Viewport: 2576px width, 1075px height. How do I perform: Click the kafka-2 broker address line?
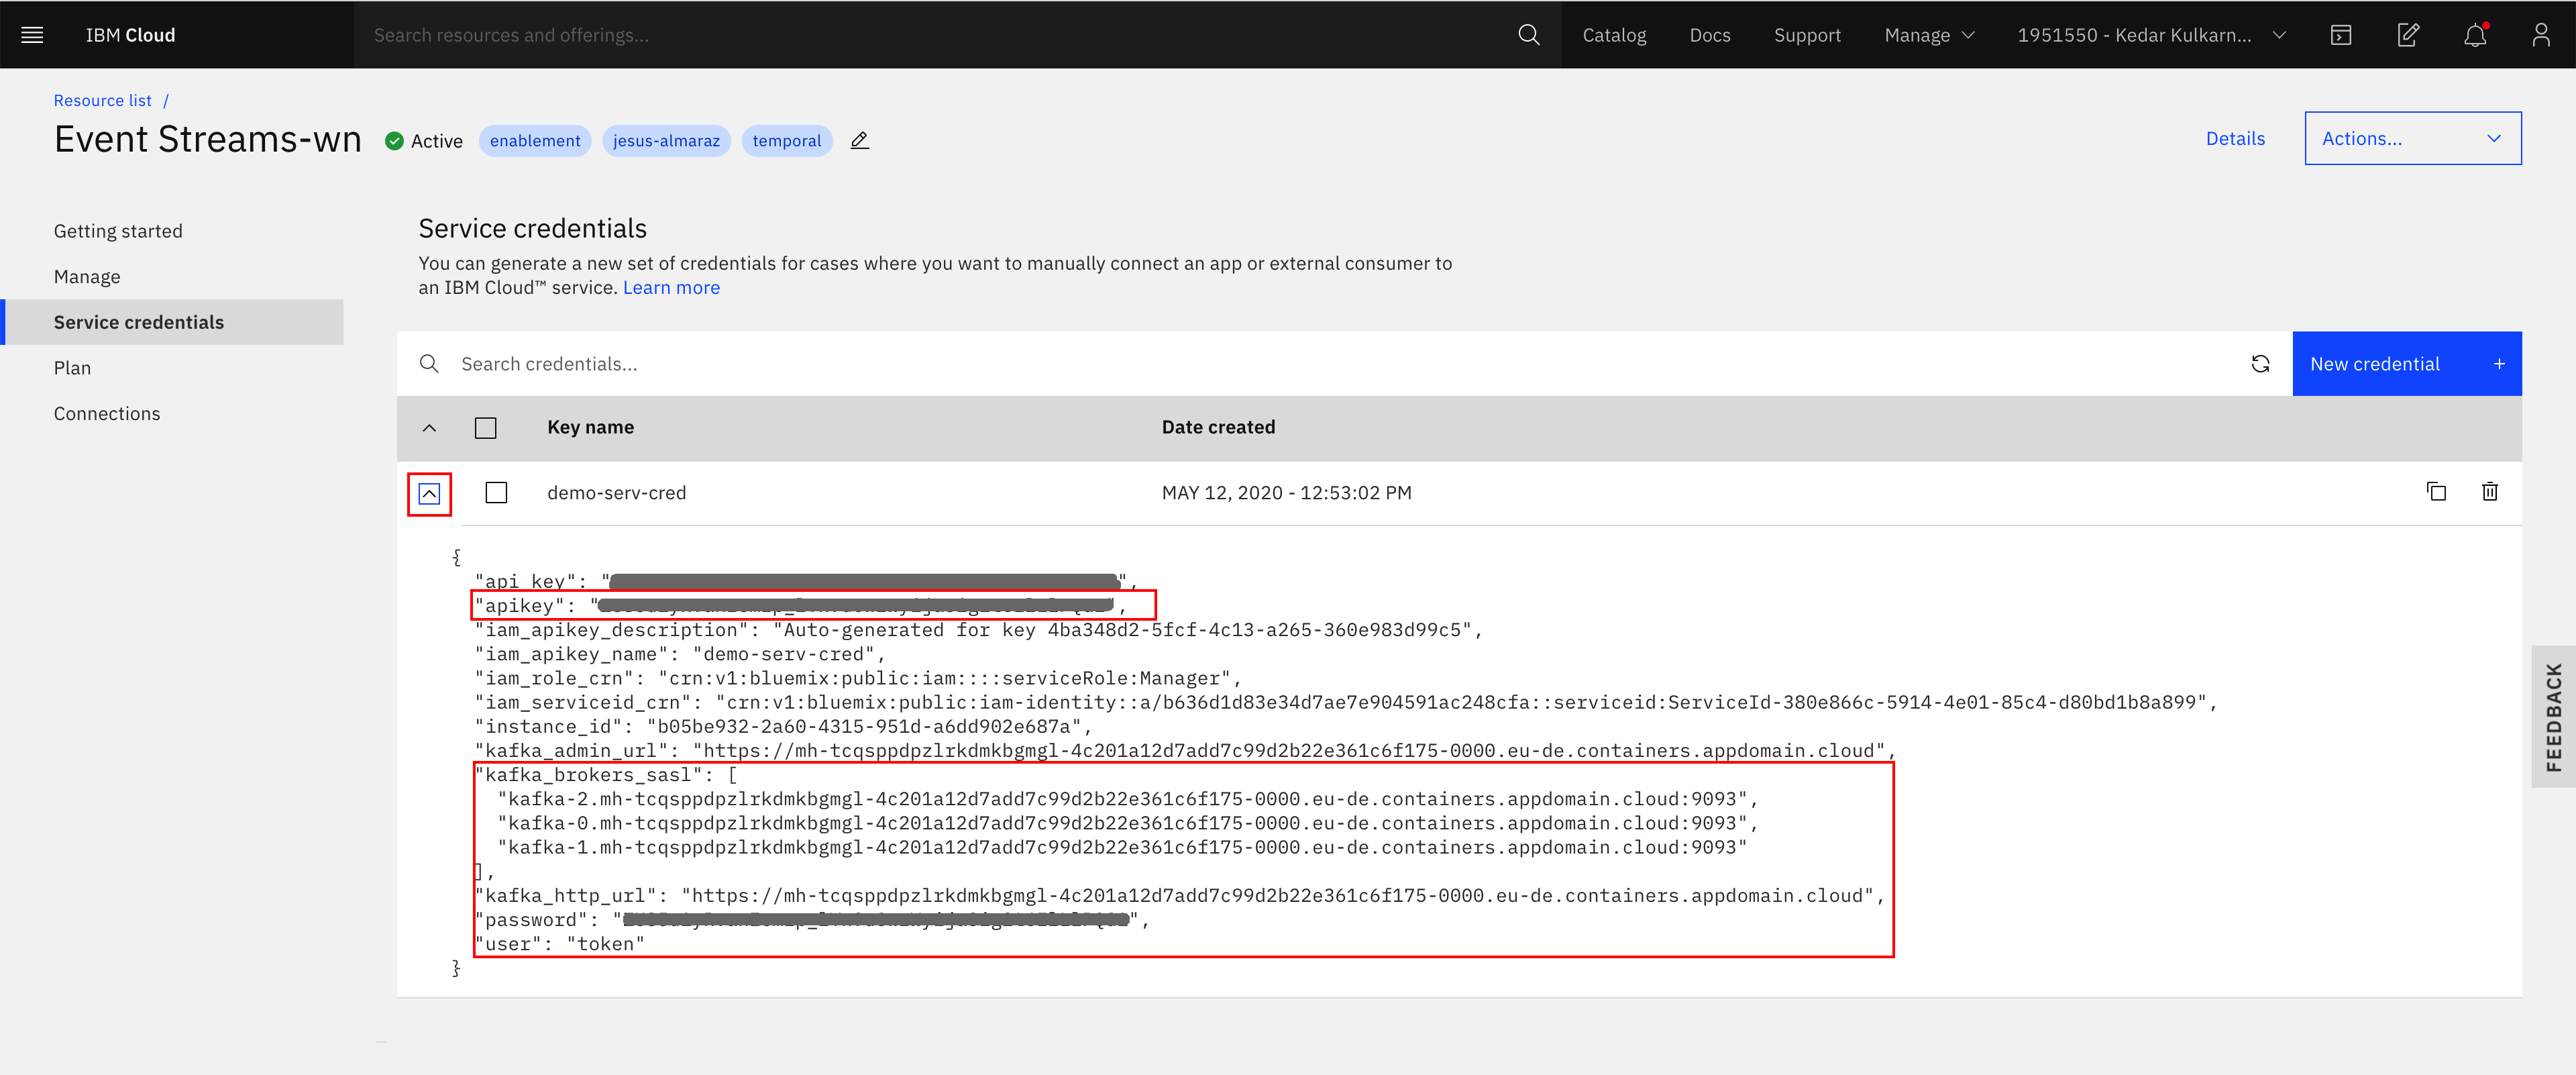pos(1127,799)
